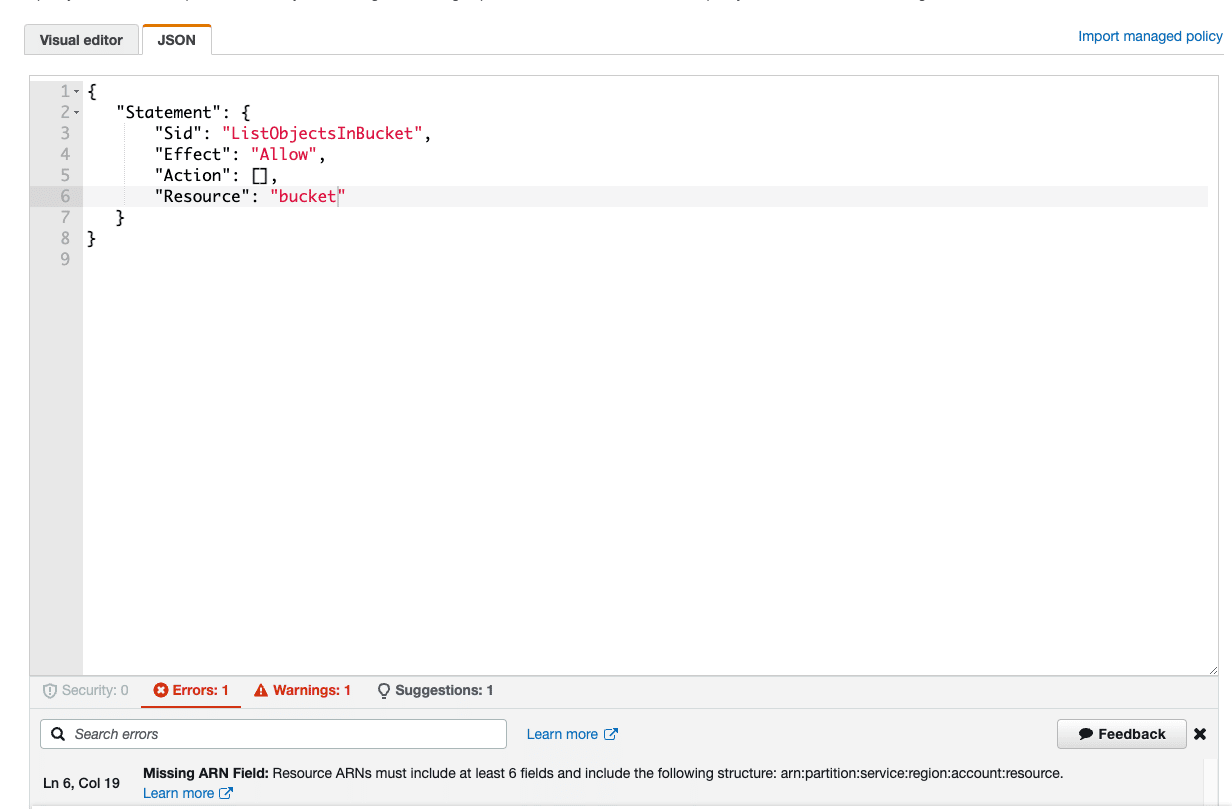
Task: Click external-link icon on error's Learn more
Action: 224,792
